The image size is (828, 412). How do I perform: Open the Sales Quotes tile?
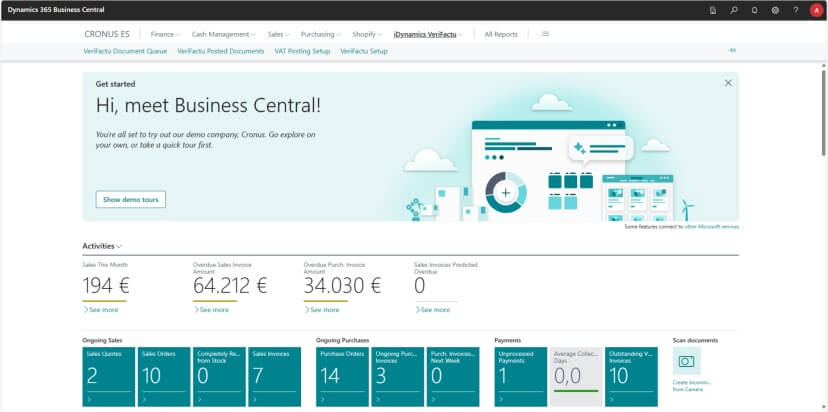coord(108,377)
